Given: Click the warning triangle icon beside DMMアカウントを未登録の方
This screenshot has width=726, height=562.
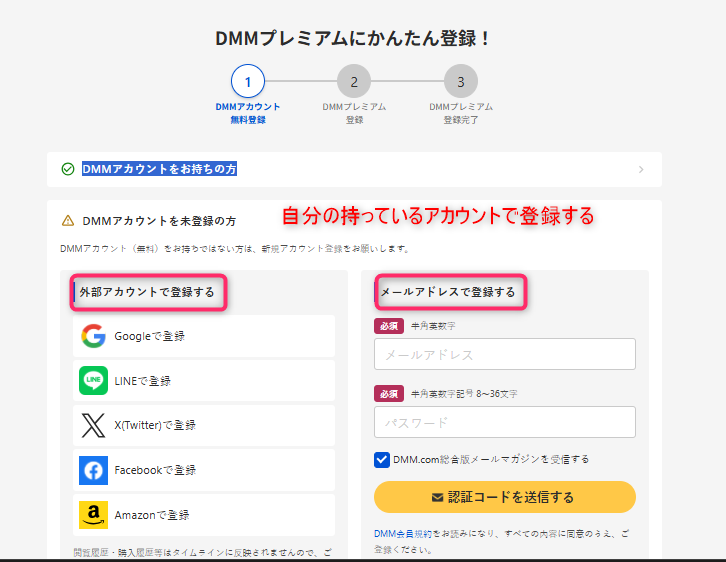Looking at the screenshot, I should coord(68,220).
